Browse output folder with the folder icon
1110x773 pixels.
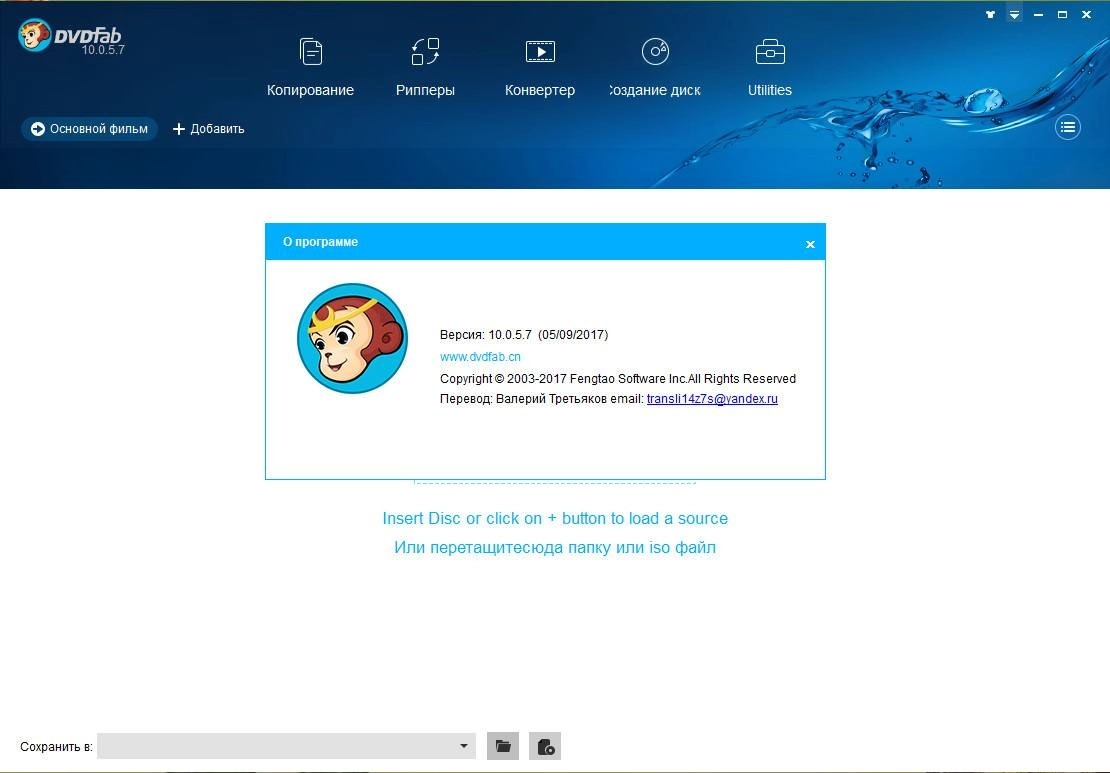click(503, 746)
